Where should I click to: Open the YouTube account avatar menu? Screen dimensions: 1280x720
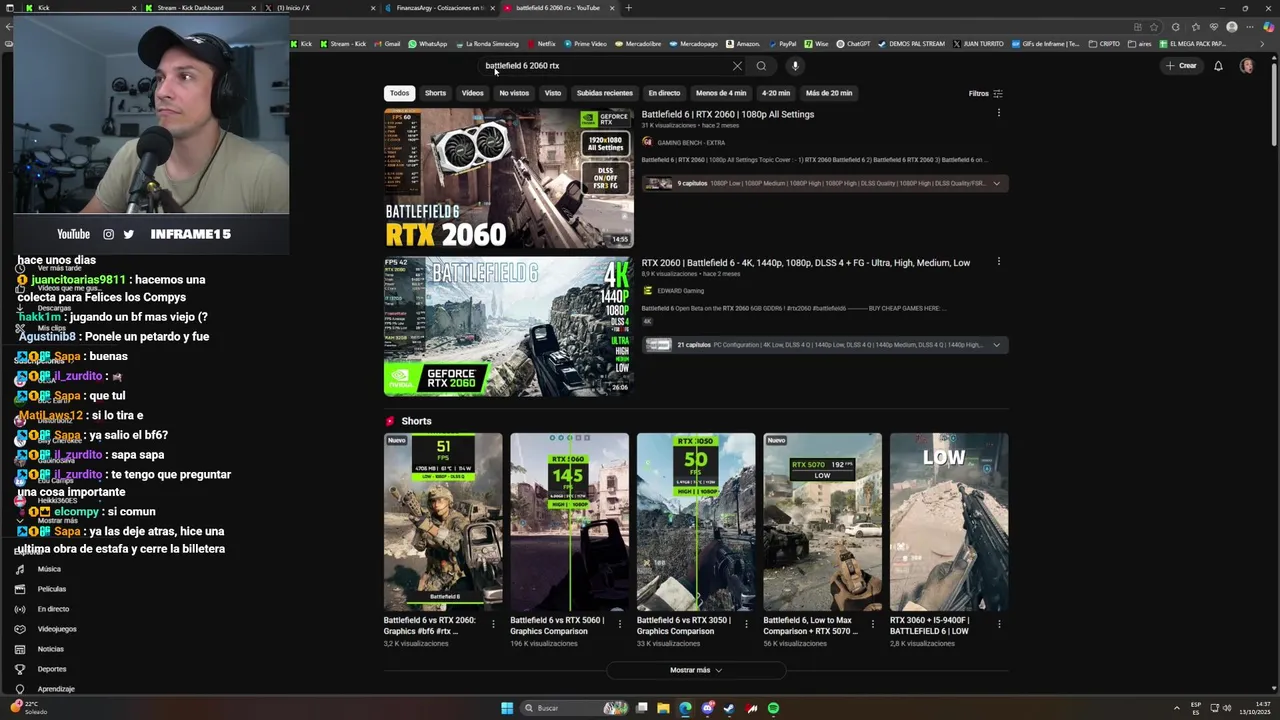click(1246, 66)
